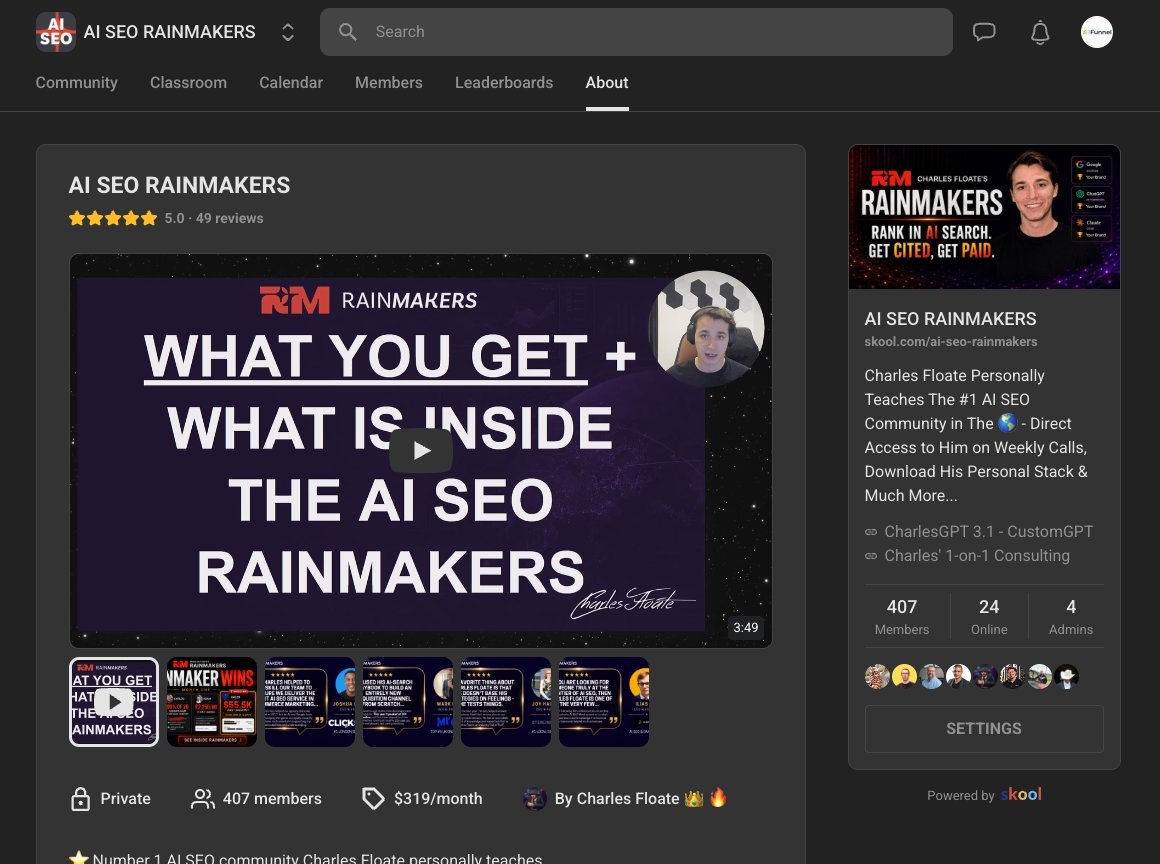Screen dimensions: 1160x864
Task: Focus the Search input field
Action: click(x=636, y=32)
